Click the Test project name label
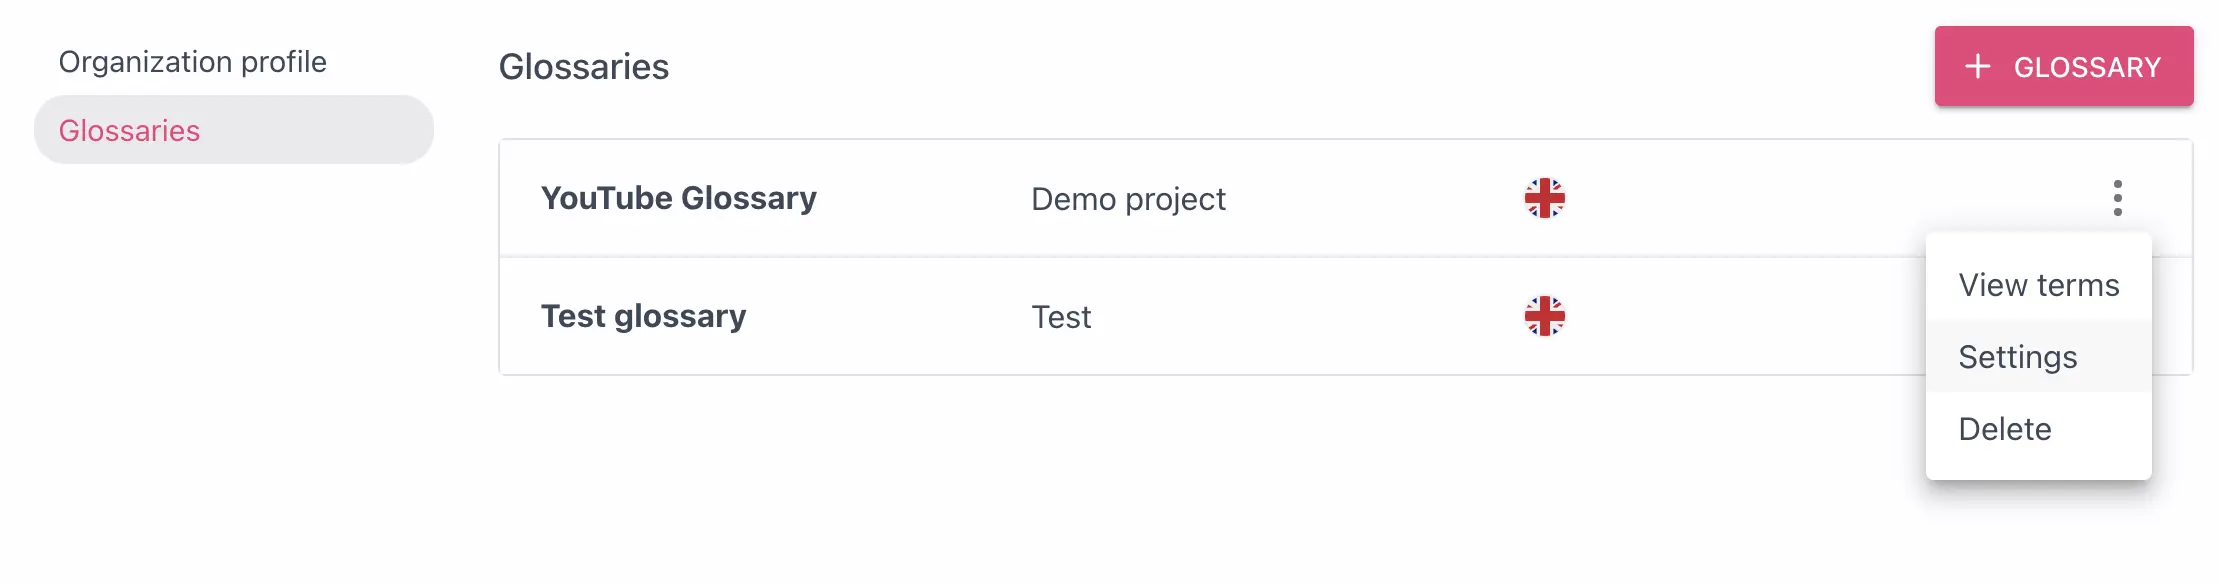The width and height of the screenshot is (2218, 584). coord(1060,317)
